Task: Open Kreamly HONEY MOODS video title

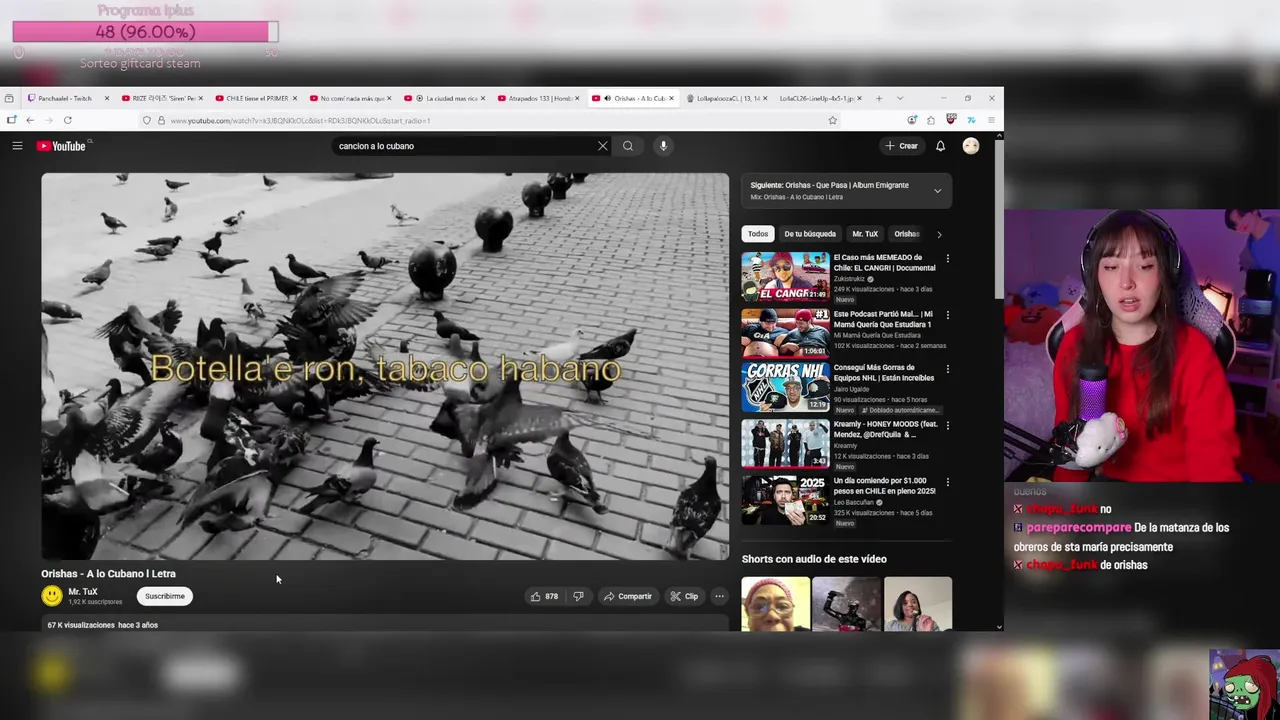Action: pyautogui.click(x=886, y=430)
